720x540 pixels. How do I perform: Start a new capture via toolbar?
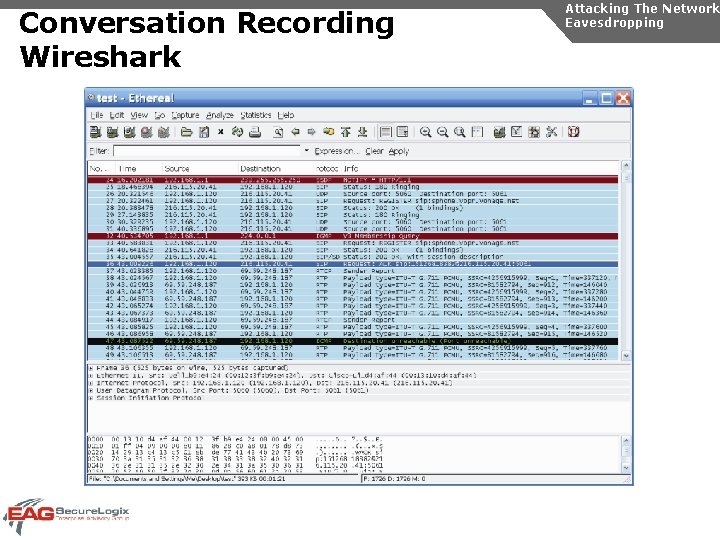pos(129,132)
